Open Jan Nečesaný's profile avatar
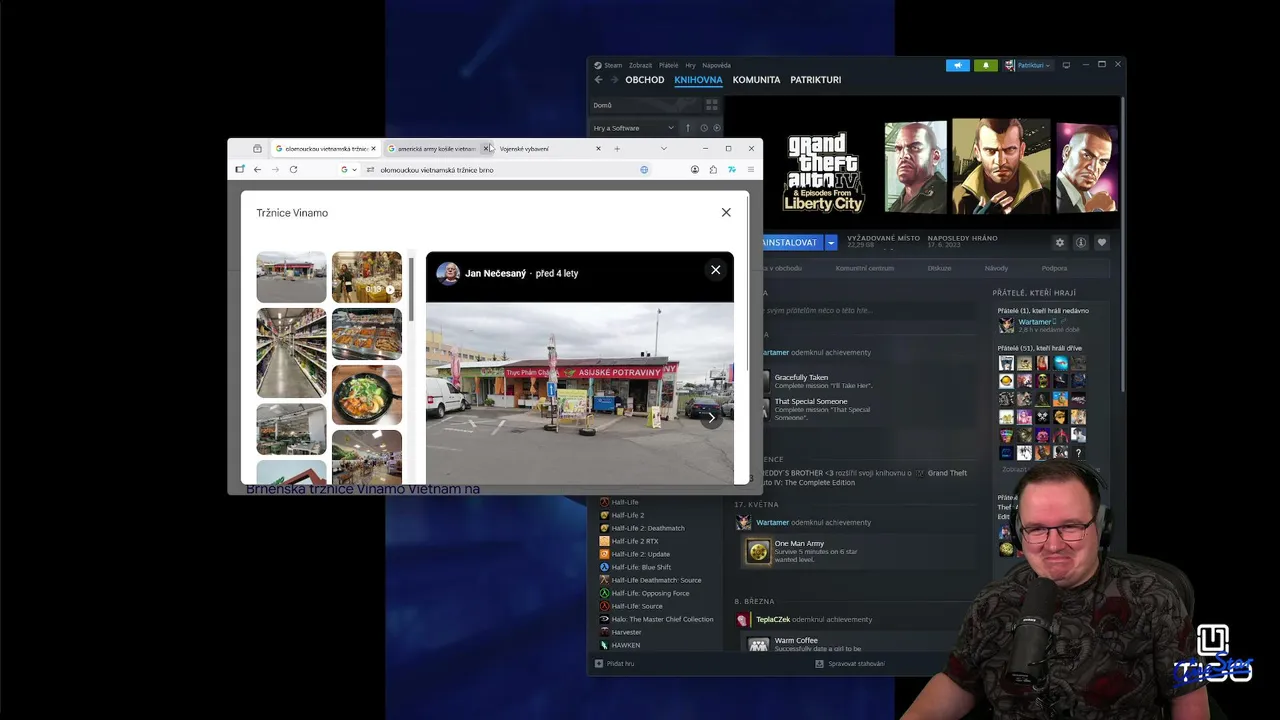Image resolution: width=1280 pixels, height=720 pixels. (448, 273)
